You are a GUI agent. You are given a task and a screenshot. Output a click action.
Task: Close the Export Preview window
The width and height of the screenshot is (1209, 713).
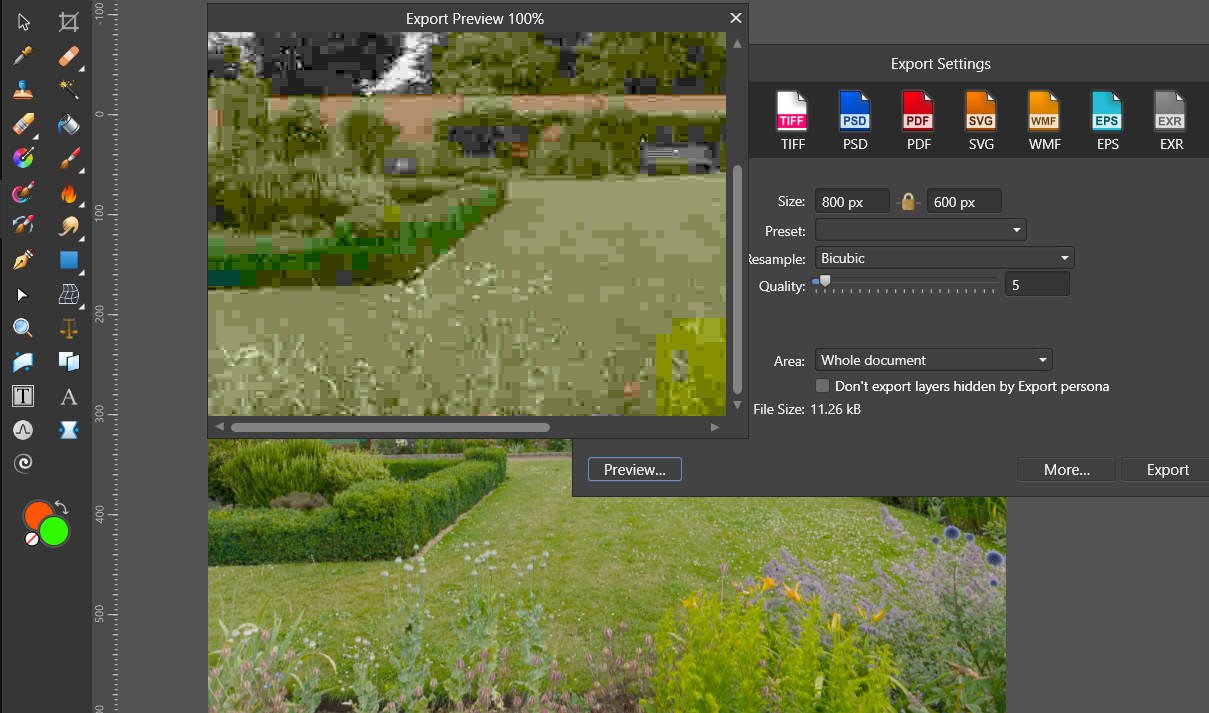tap(736, 18)
